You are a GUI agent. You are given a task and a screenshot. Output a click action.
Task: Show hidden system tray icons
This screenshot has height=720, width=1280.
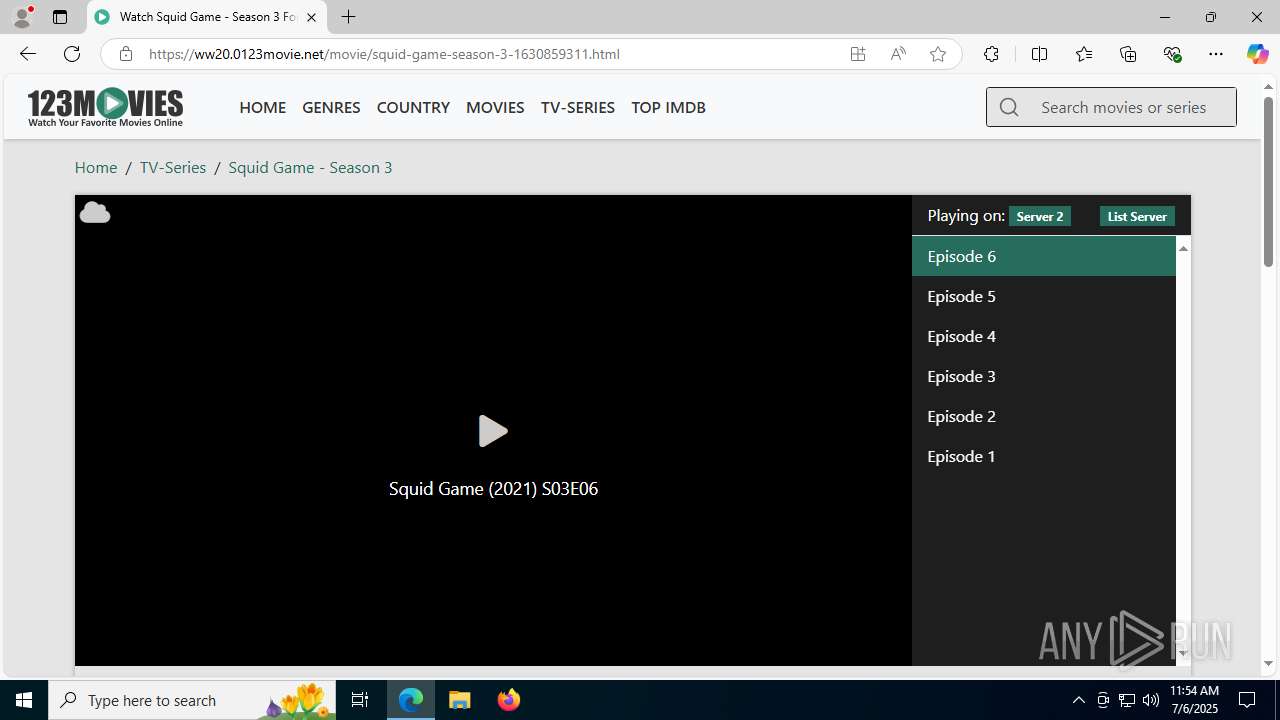[1078, 700]
